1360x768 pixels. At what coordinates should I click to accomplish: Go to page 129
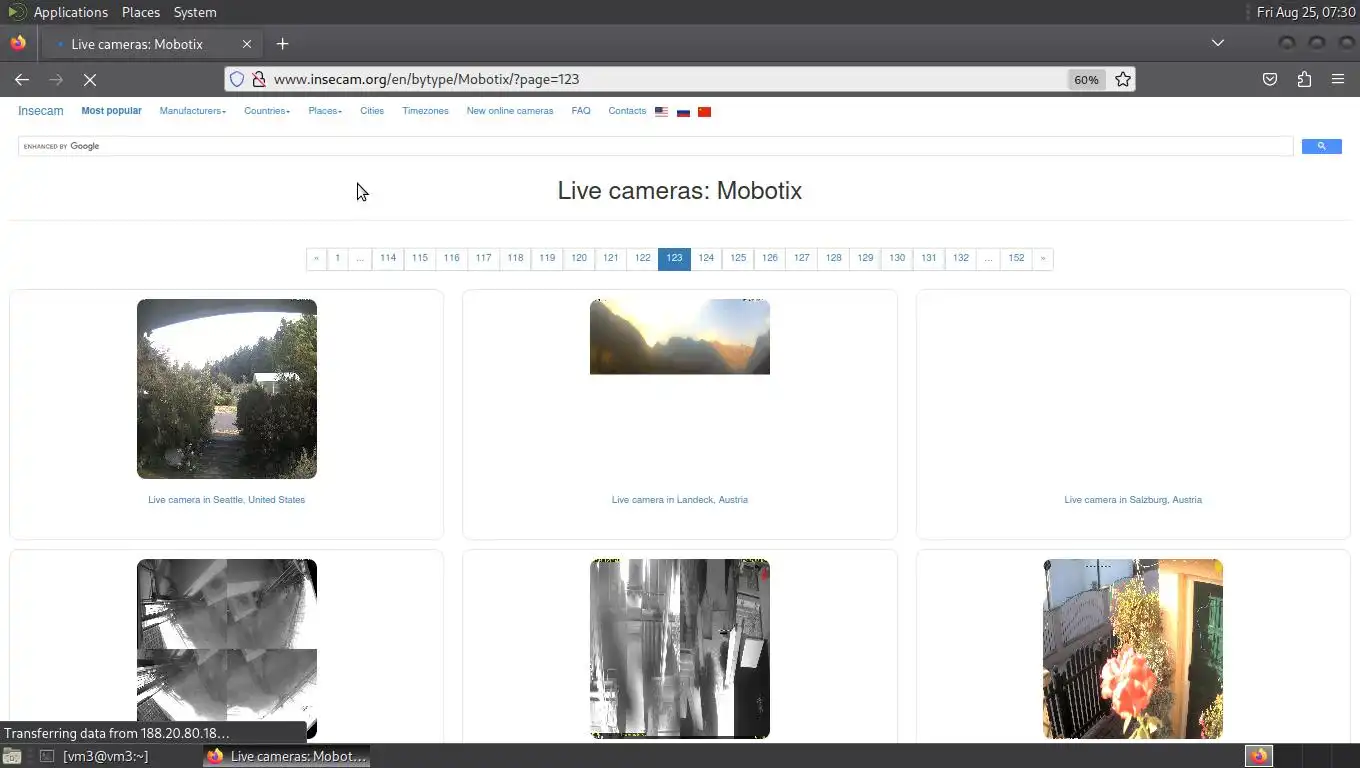[x=865, y=258]
